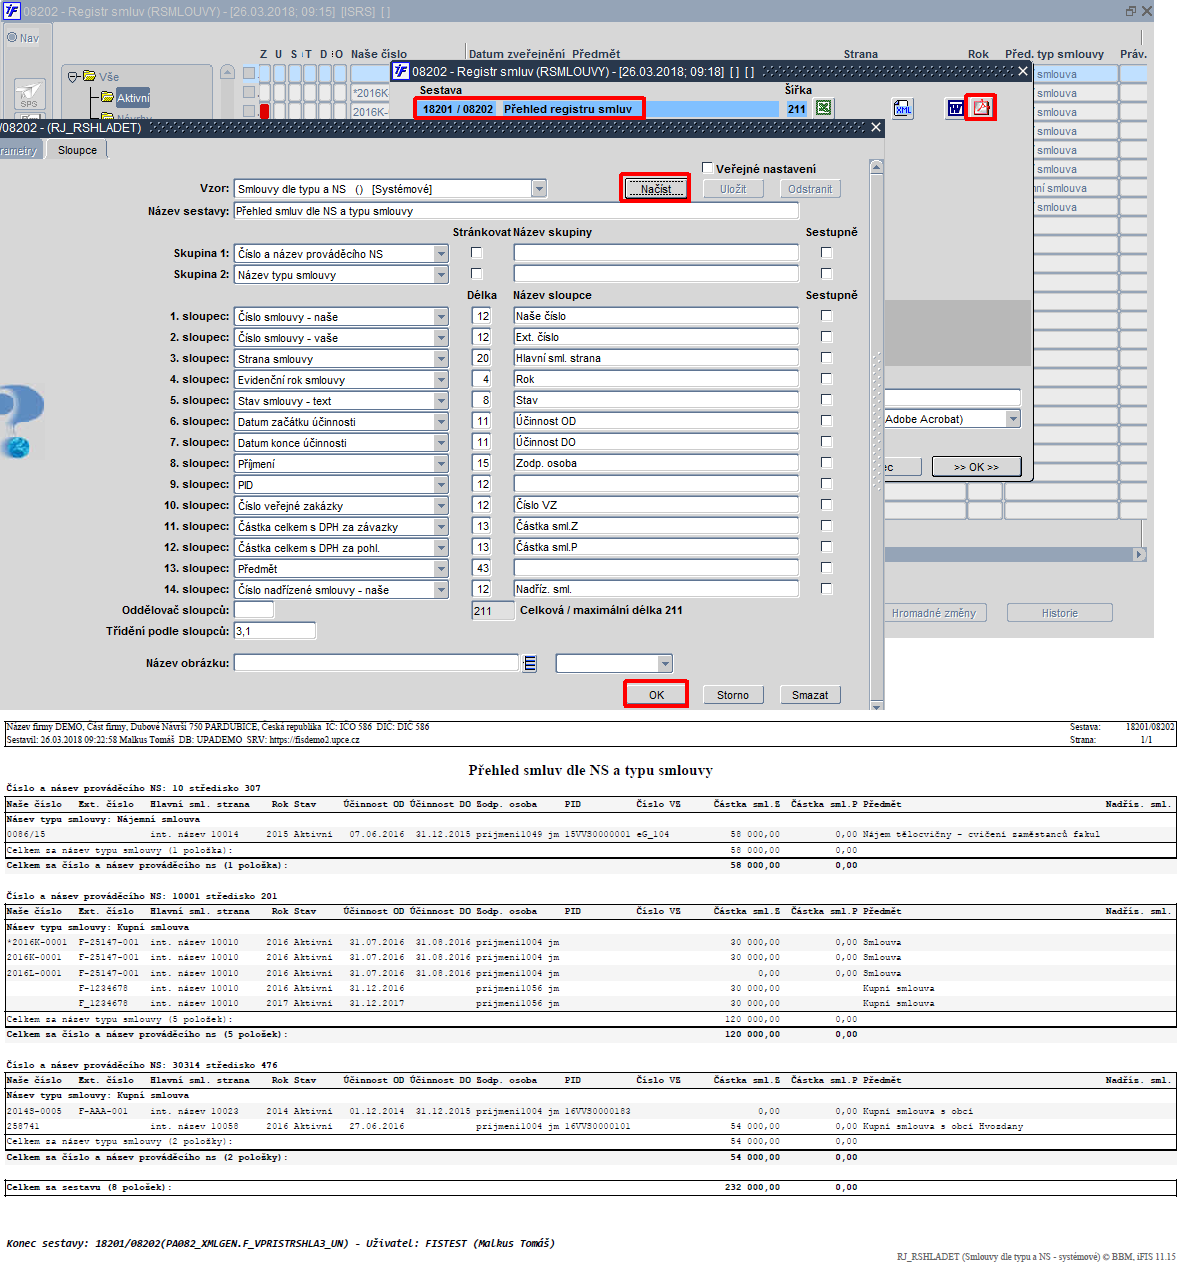
Task: Open the 13. sloupec Předmět dropdown
Action: [x=441, y=569]
